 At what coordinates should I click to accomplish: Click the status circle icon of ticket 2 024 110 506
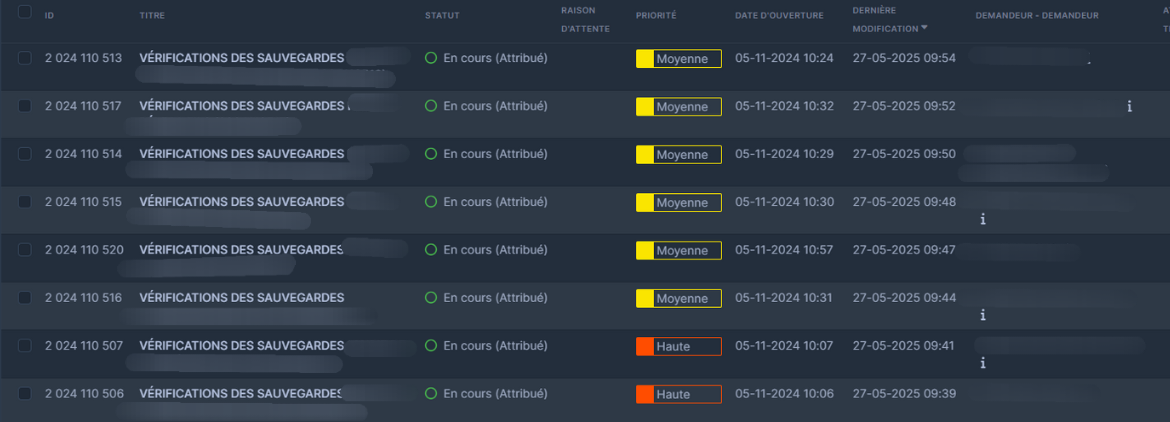(x=431, y=394)
